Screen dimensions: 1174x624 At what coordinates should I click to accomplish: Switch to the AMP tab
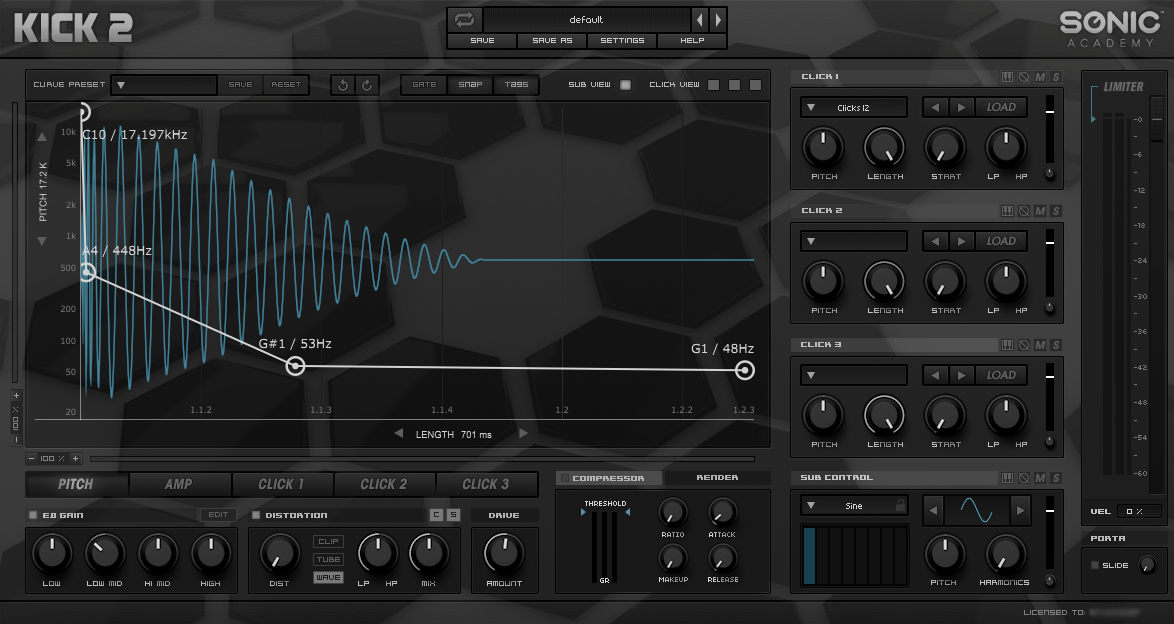[179, 484]
